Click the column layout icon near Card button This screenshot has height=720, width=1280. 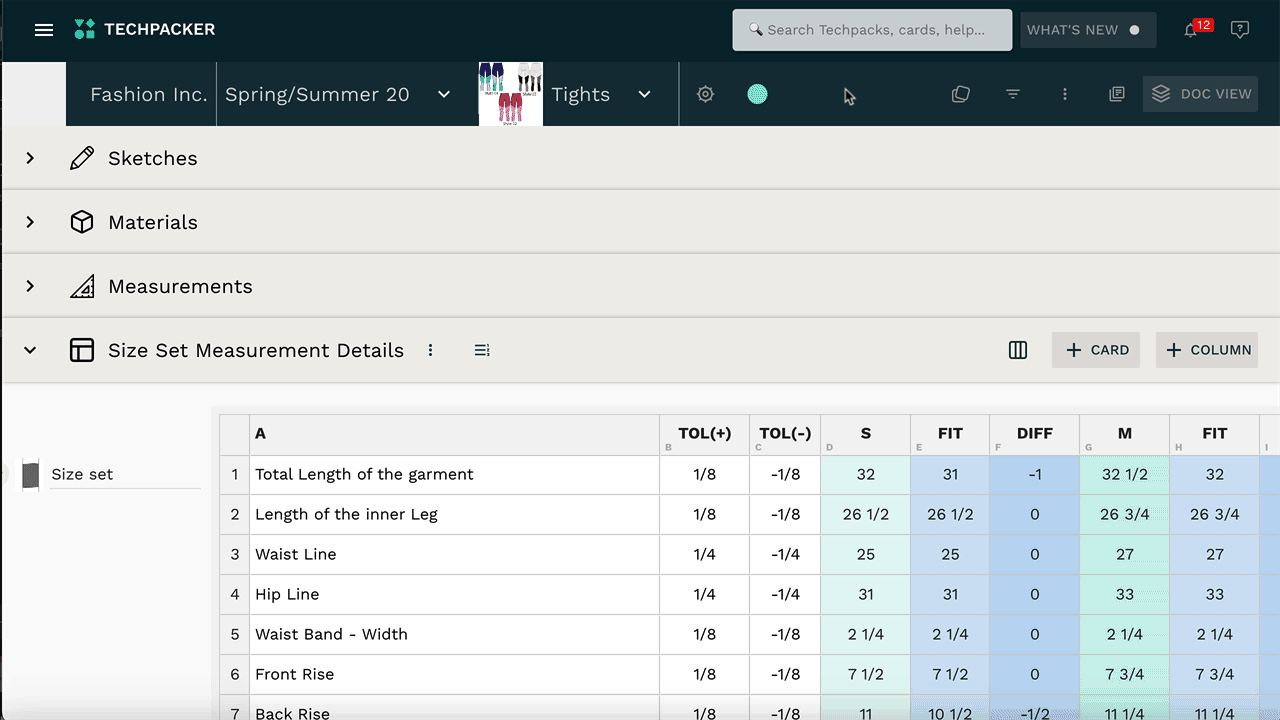tap(1018, 350)
